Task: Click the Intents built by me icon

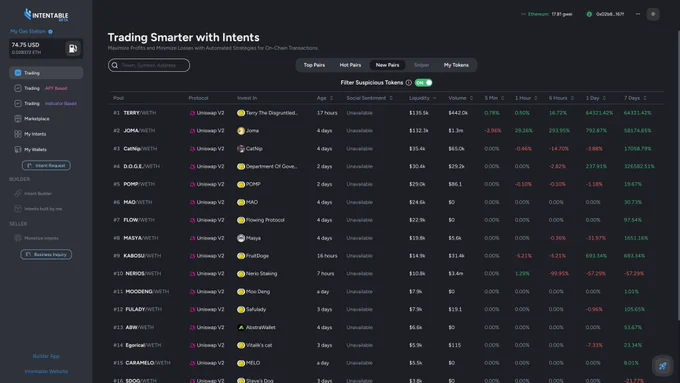Action: coord(18,209)
